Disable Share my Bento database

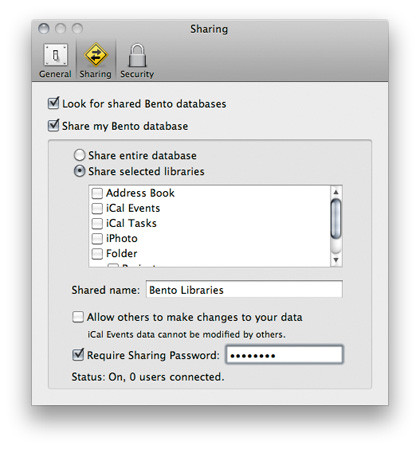[x=53, y=126]
